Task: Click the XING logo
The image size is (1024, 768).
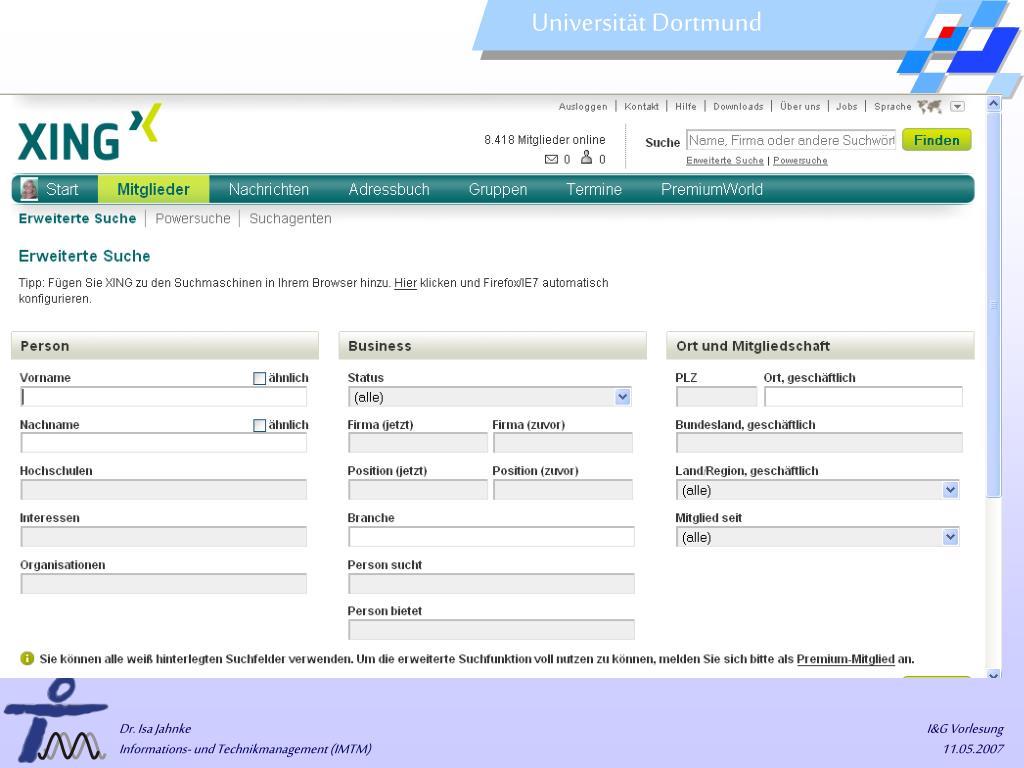Action: point(89,133)
